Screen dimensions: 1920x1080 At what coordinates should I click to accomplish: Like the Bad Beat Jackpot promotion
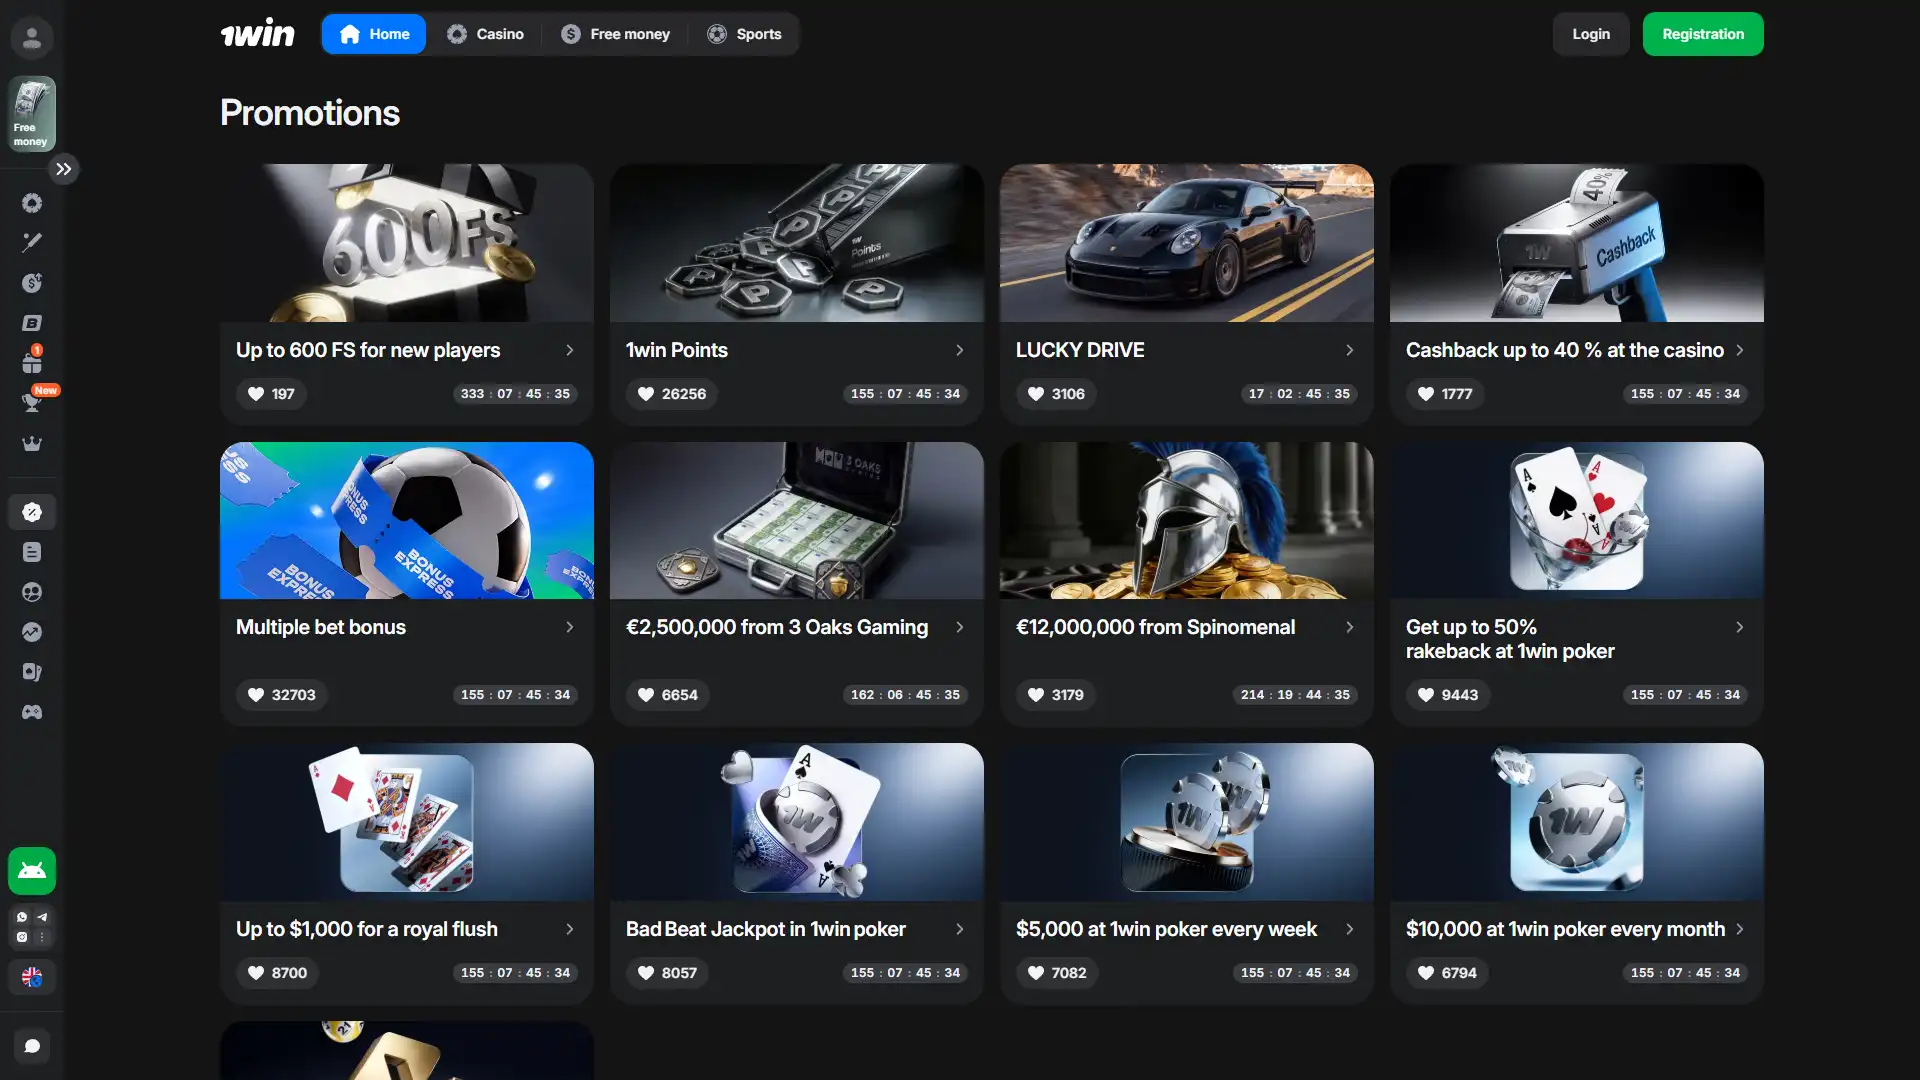click(668, 973)
